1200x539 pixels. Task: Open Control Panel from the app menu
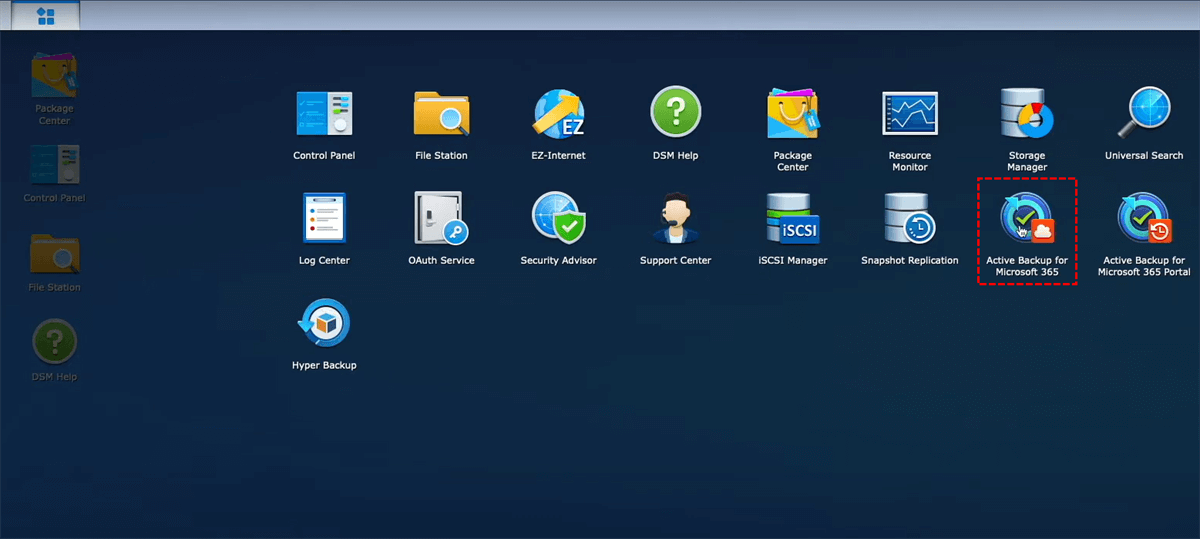point(324,114)
